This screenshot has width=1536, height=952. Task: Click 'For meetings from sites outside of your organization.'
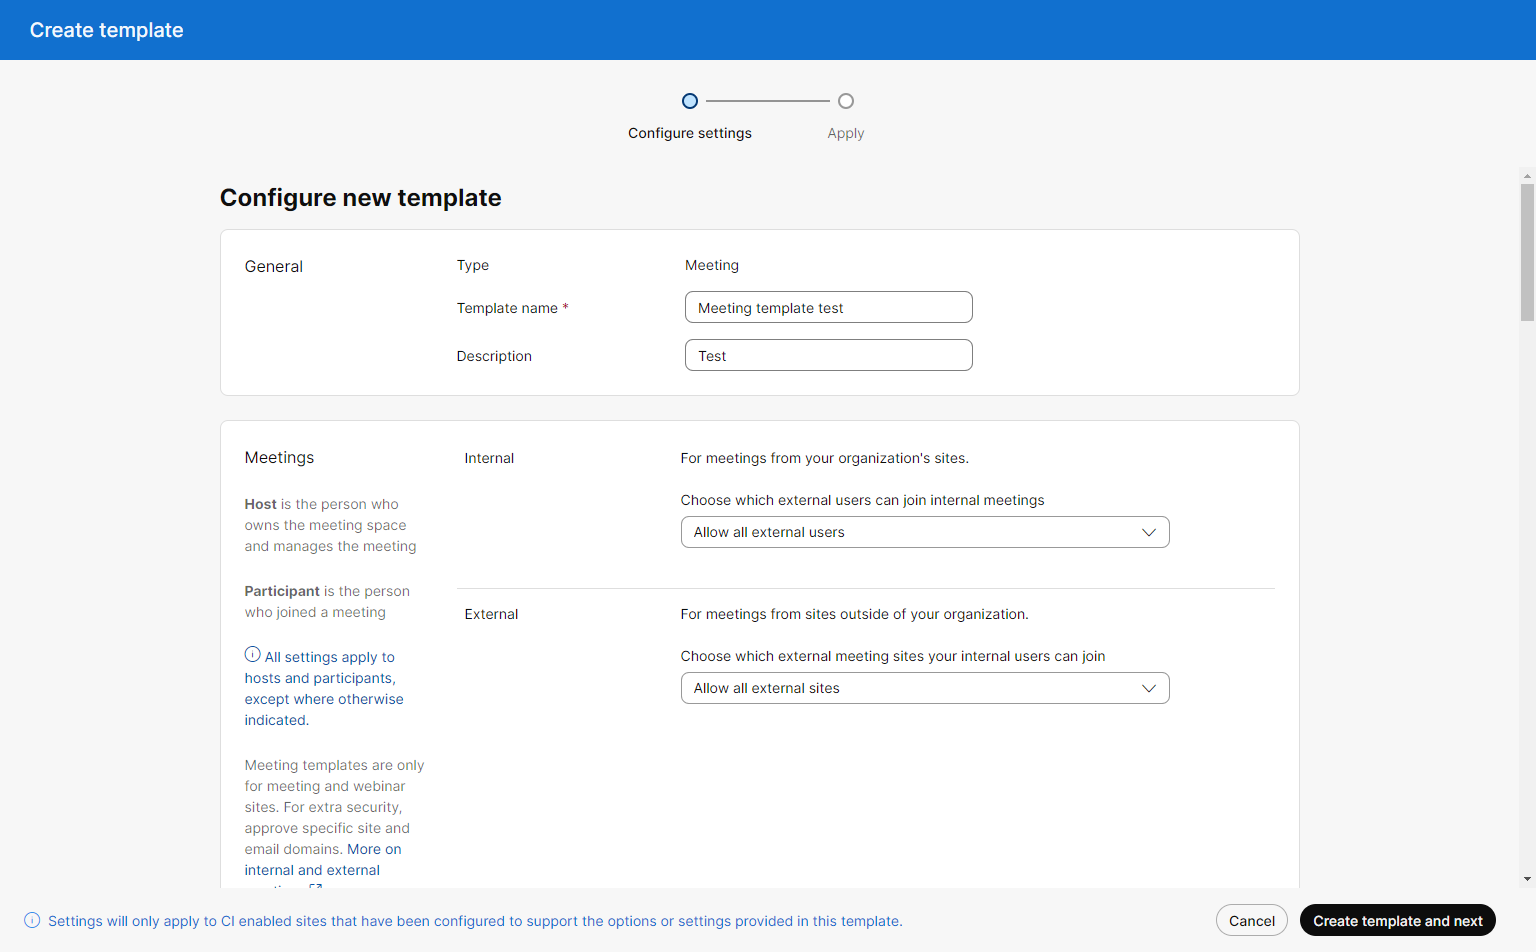[855, 614]
